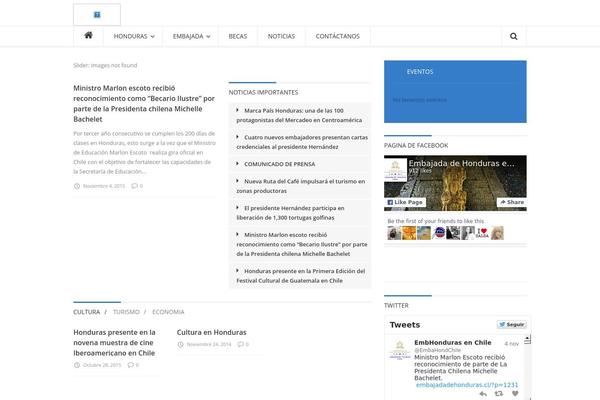This screenshot has width=600, height=400.
Task: Click clock icon next to November 4, 2015
Action: point(77,186)
